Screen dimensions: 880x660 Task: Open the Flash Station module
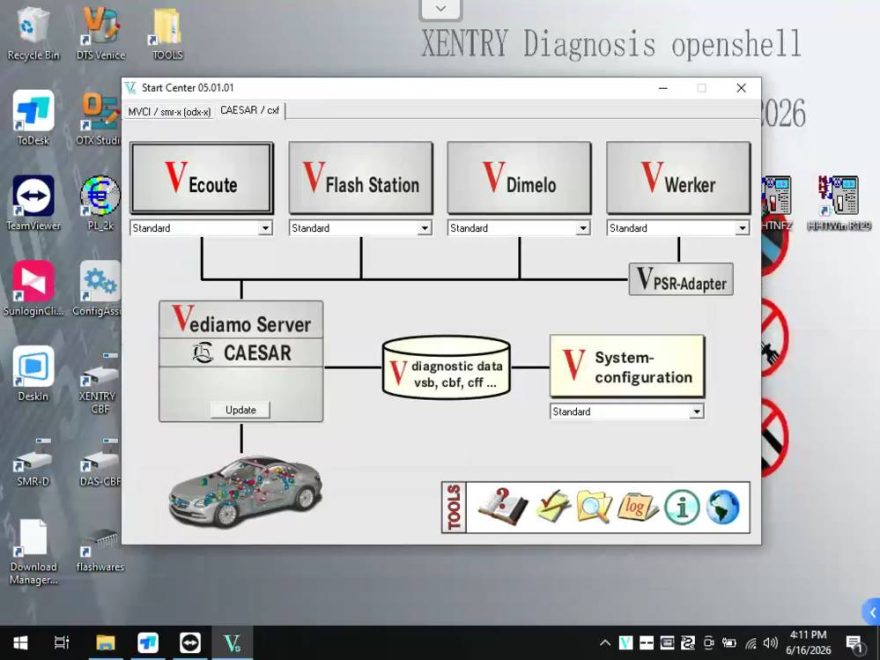pyautogui.click(x=361, y=178)
